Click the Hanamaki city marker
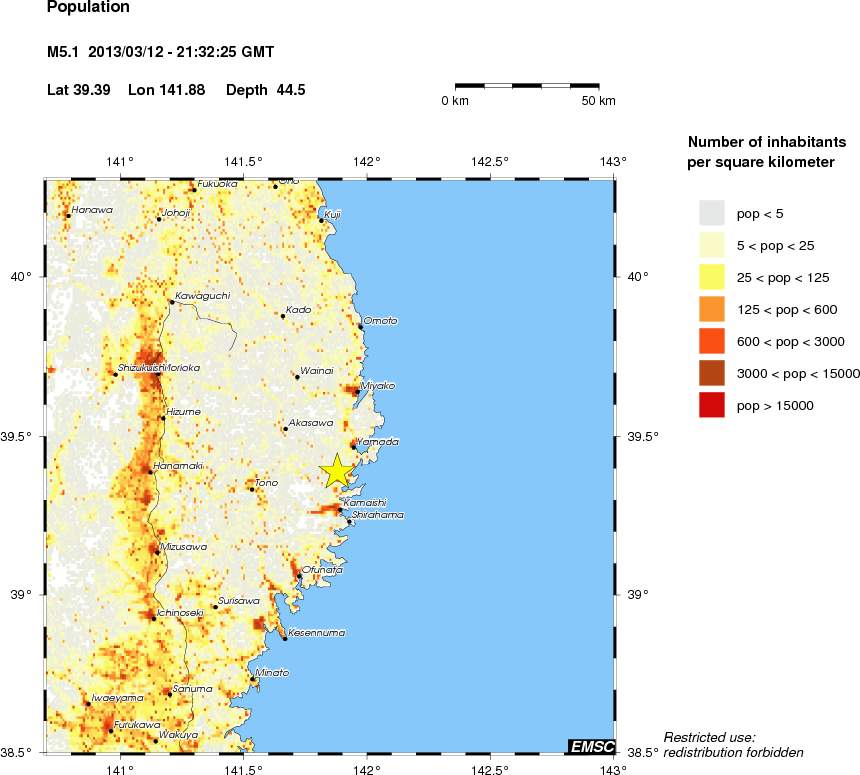860x775 pixels. click(x=150, y=471)
